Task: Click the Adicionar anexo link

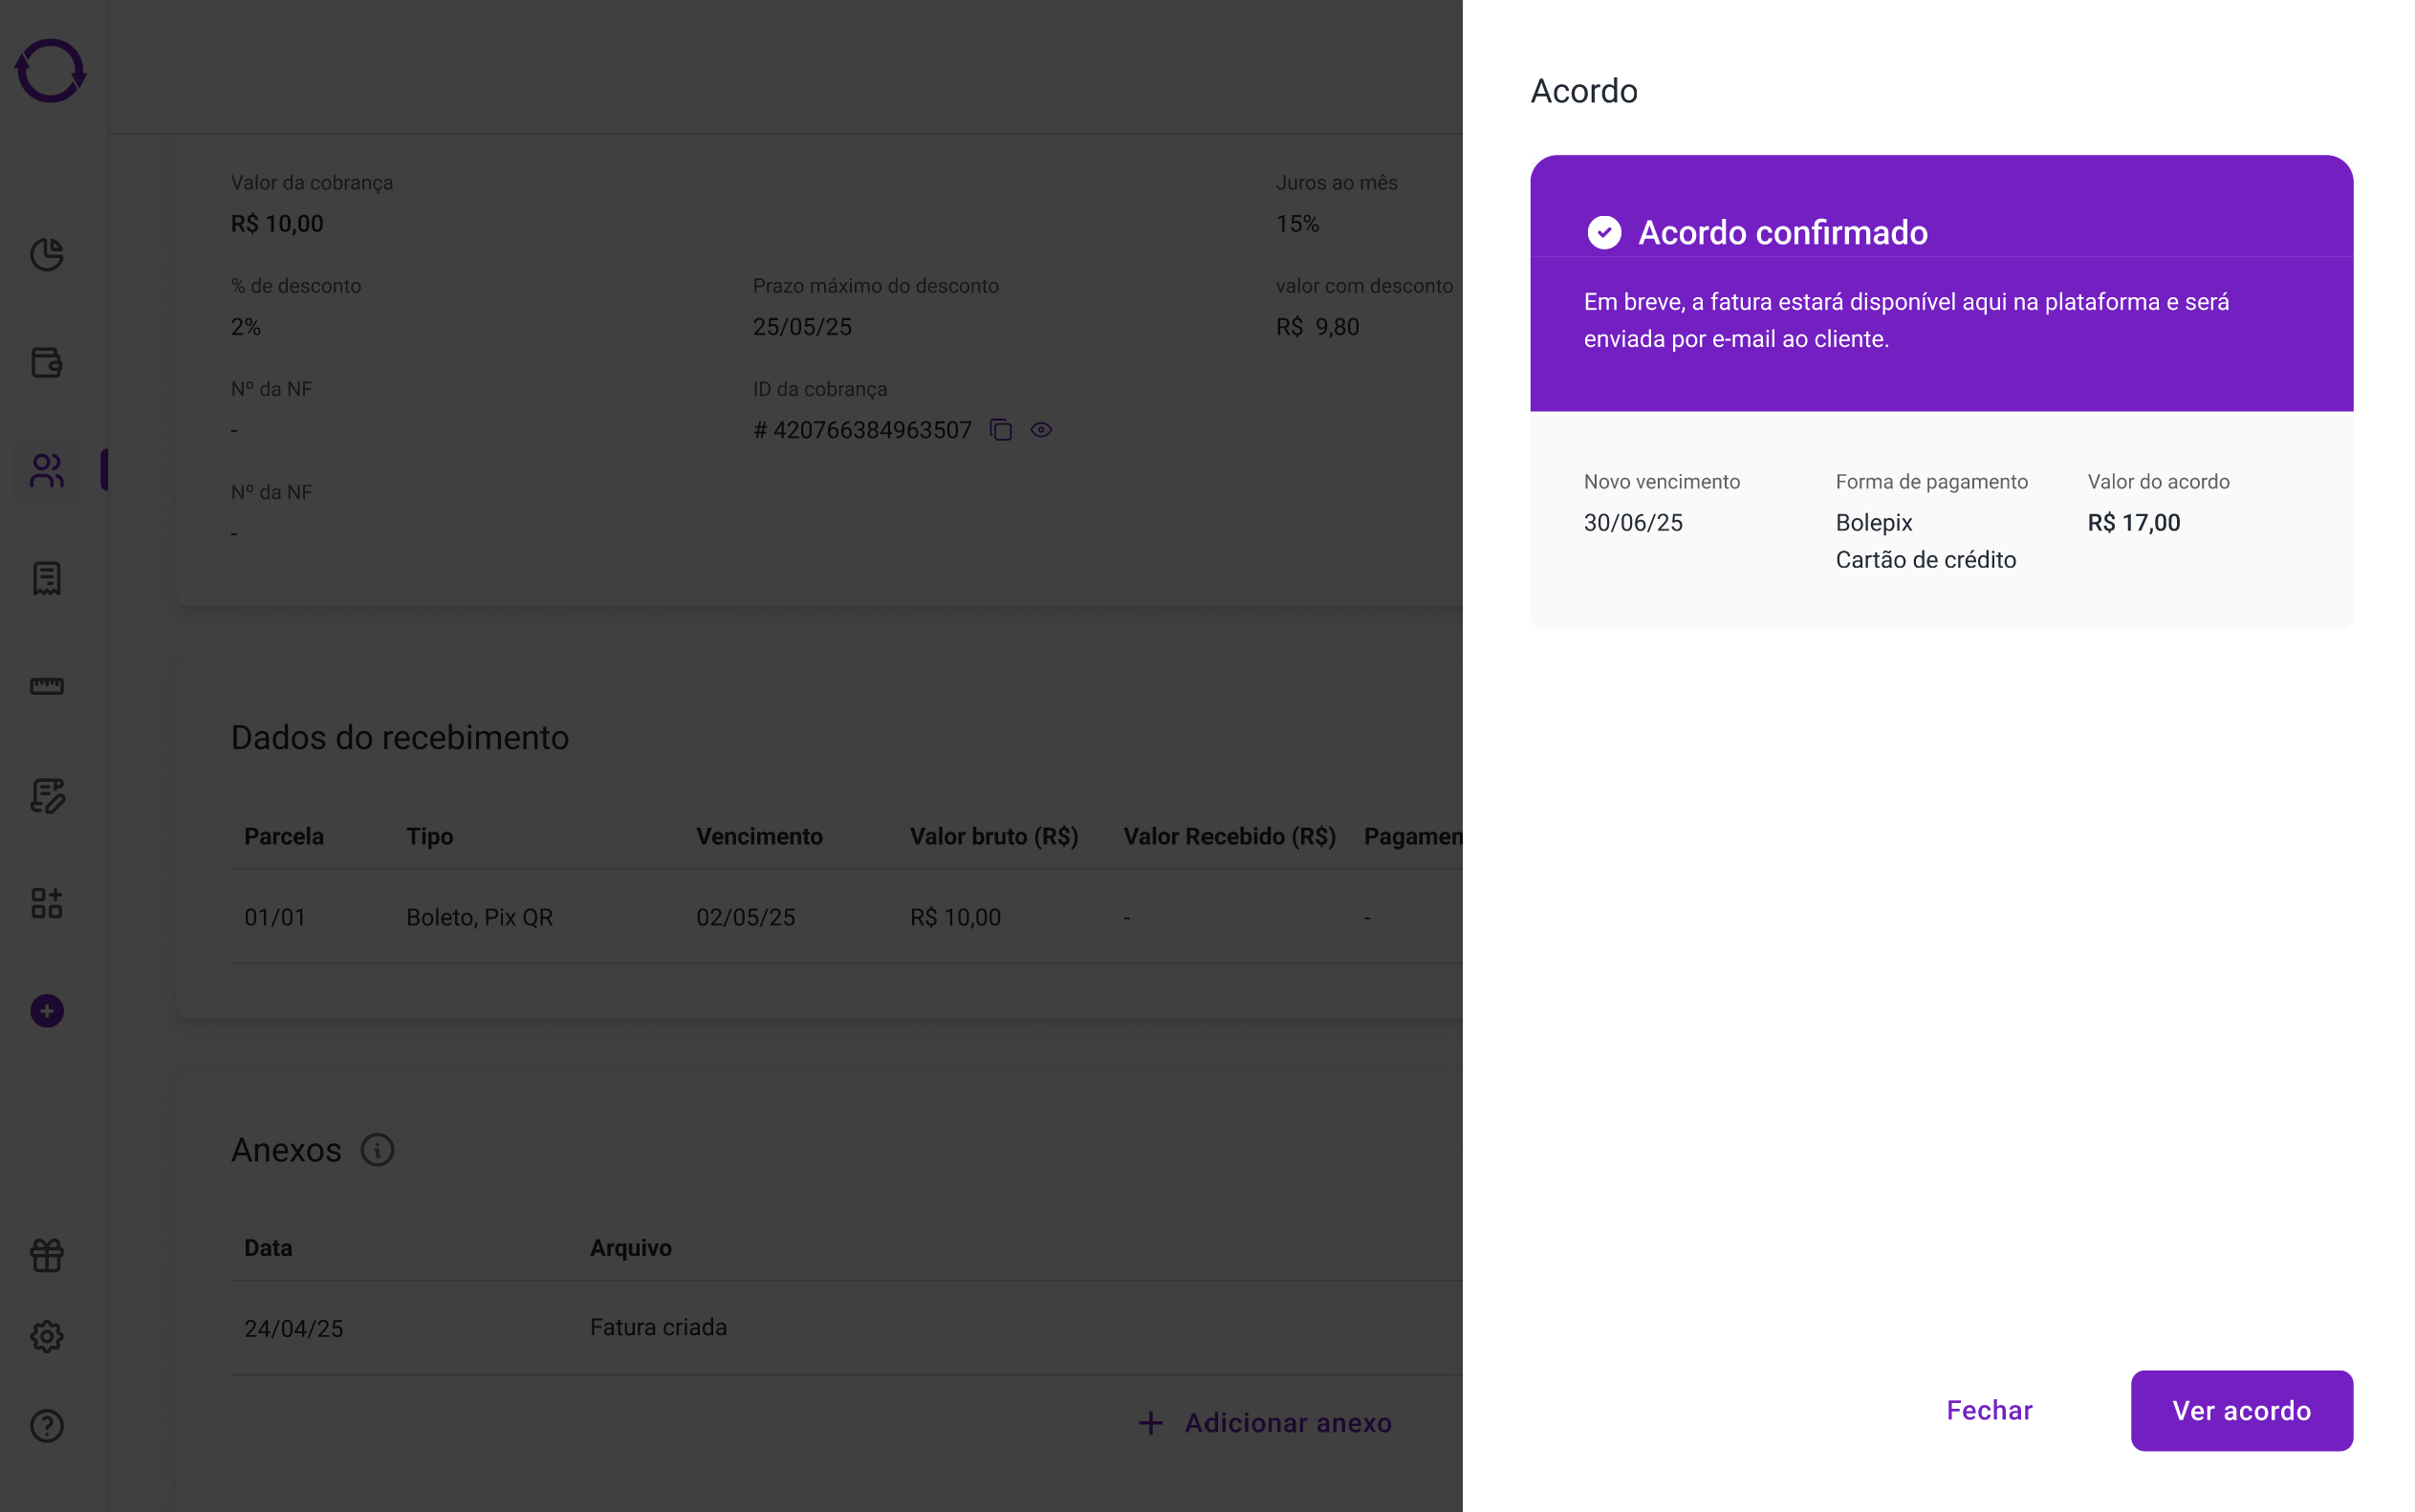Action: [x=1288, y=1423]
